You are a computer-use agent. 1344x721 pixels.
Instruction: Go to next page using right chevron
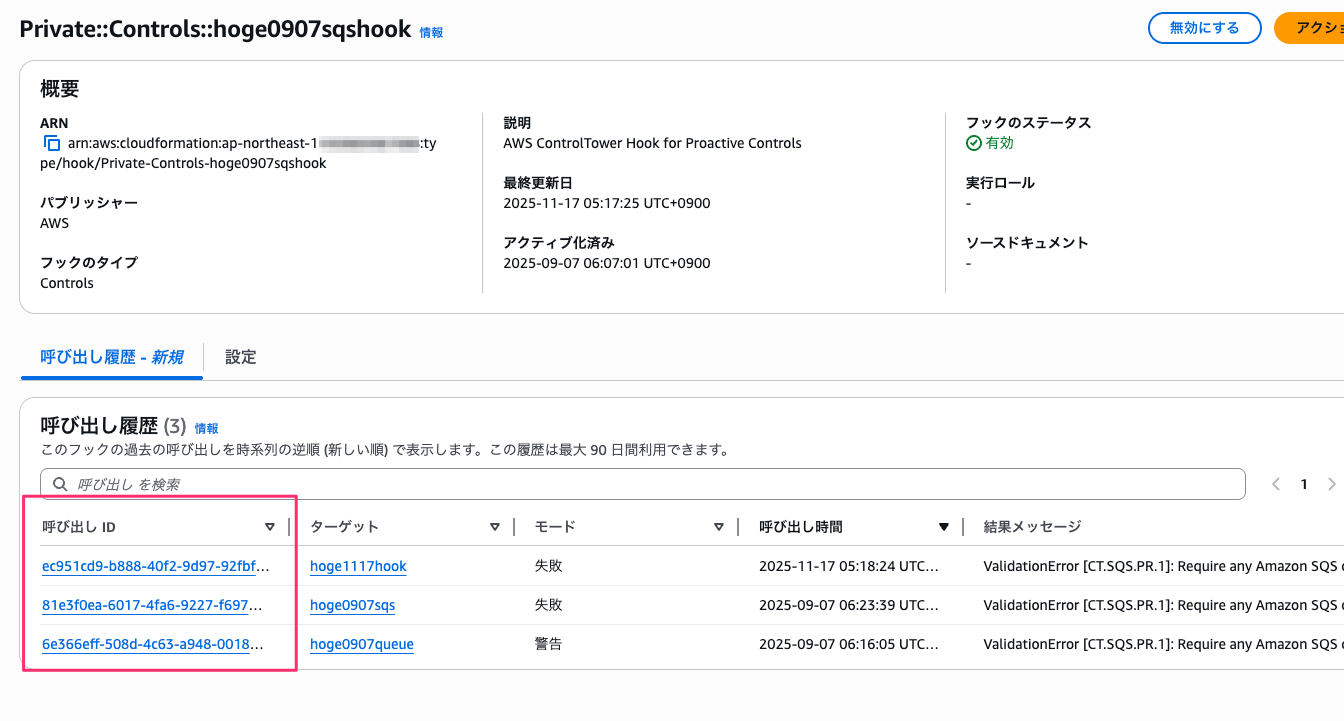coord(1331,484)
